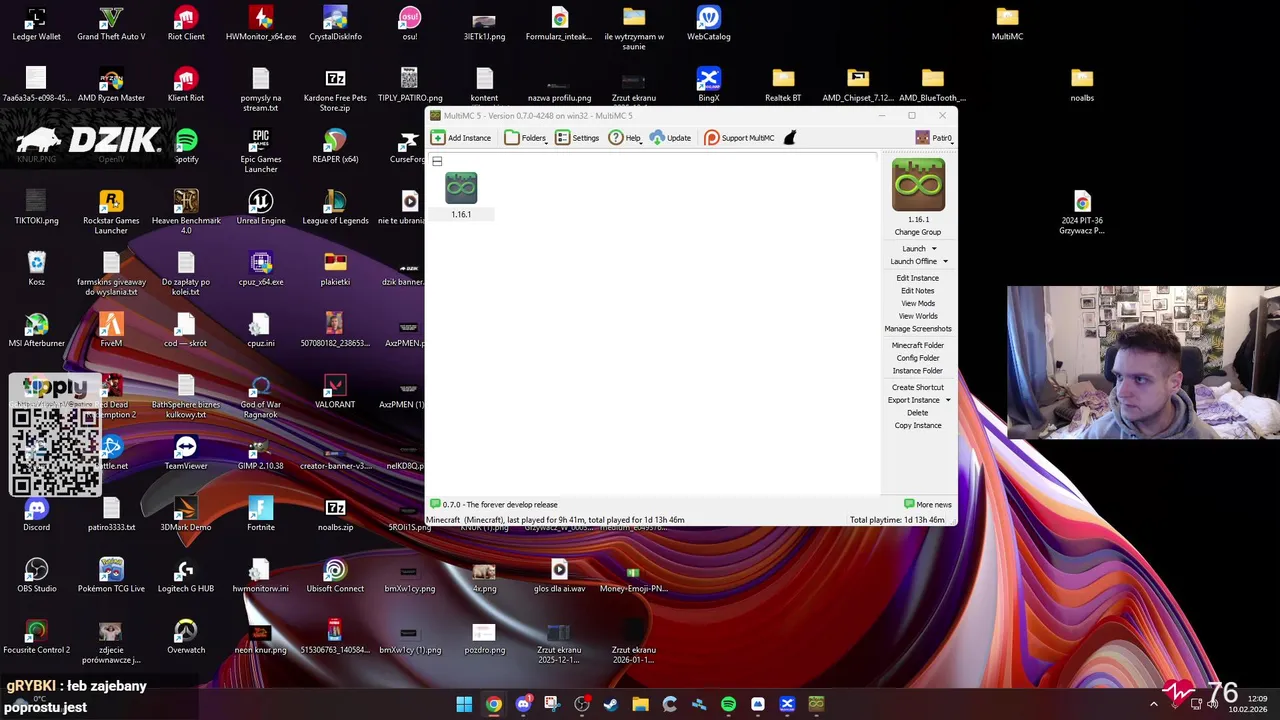Select FiveM desktop icon
1280x720 pixels.
(111, 331)
